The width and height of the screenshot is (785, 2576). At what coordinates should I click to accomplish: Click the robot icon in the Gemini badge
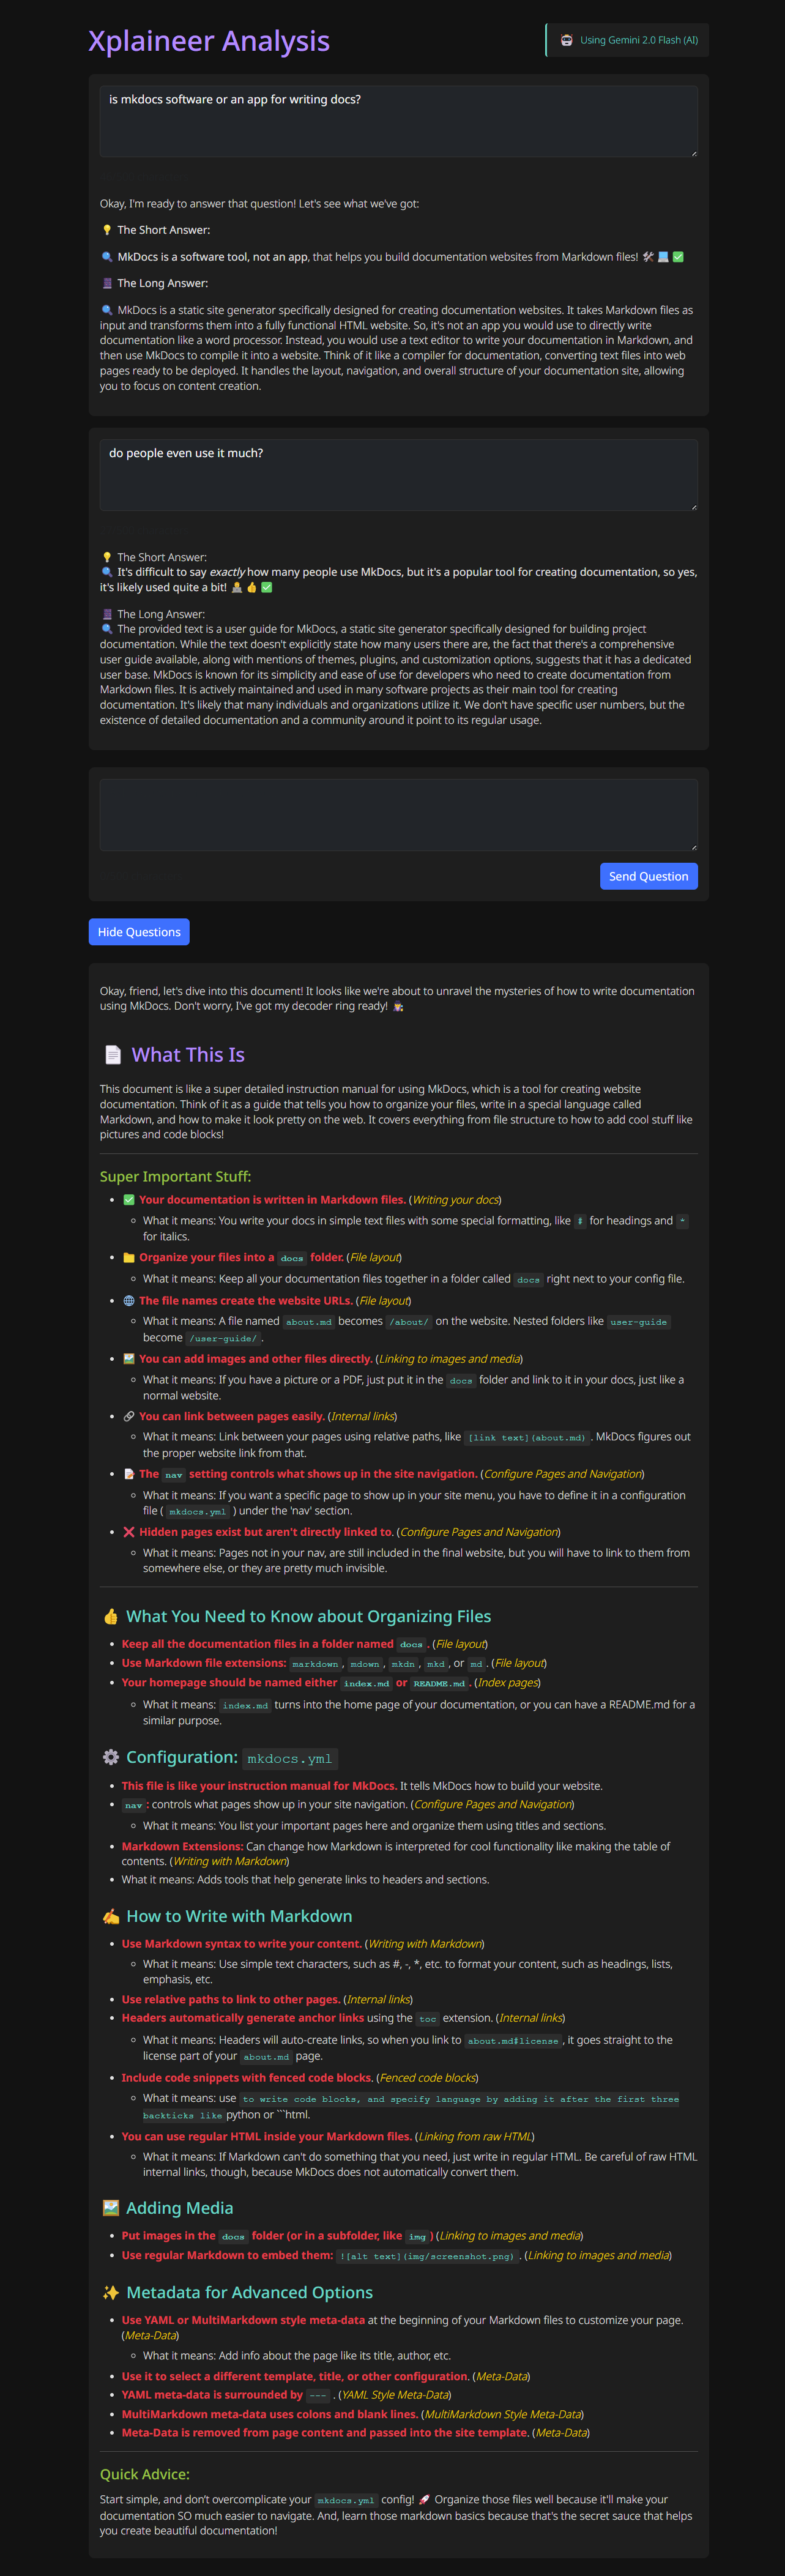[x=567, y=40]
